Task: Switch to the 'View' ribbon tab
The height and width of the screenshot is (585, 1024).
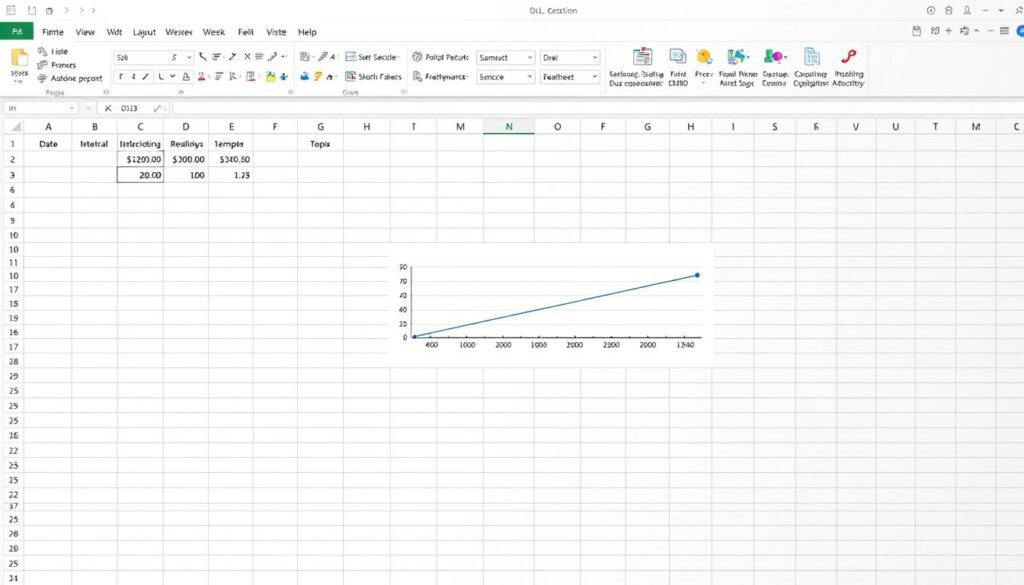Action: tap(85, 32)
